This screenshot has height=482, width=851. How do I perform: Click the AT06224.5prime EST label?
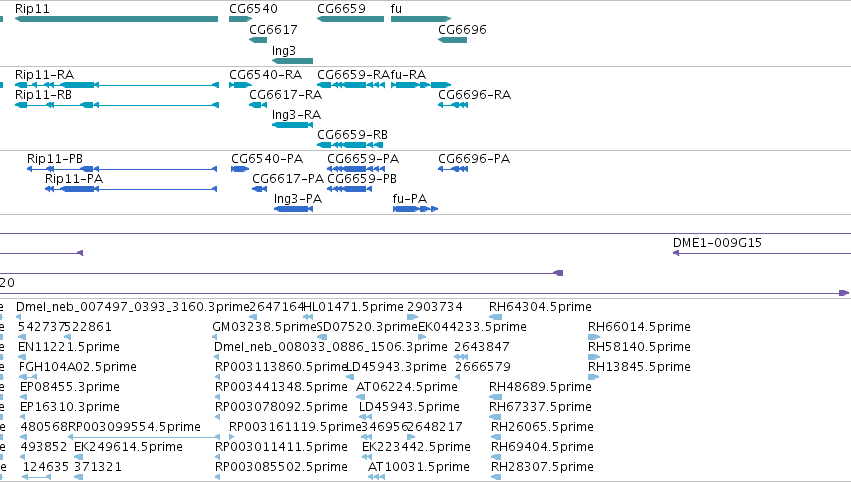pos(407,387)
